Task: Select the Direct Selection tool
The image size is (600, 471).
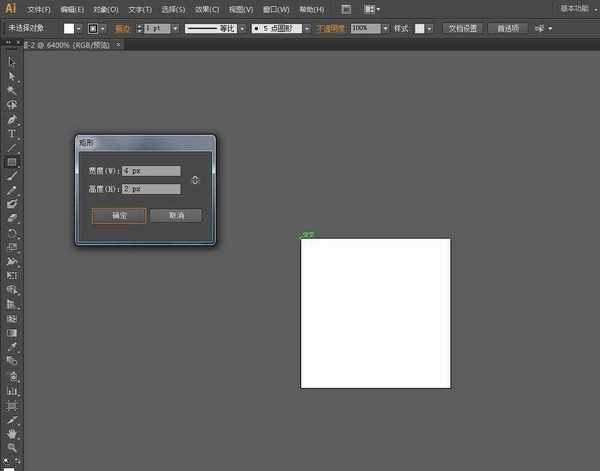Action: 12,76
